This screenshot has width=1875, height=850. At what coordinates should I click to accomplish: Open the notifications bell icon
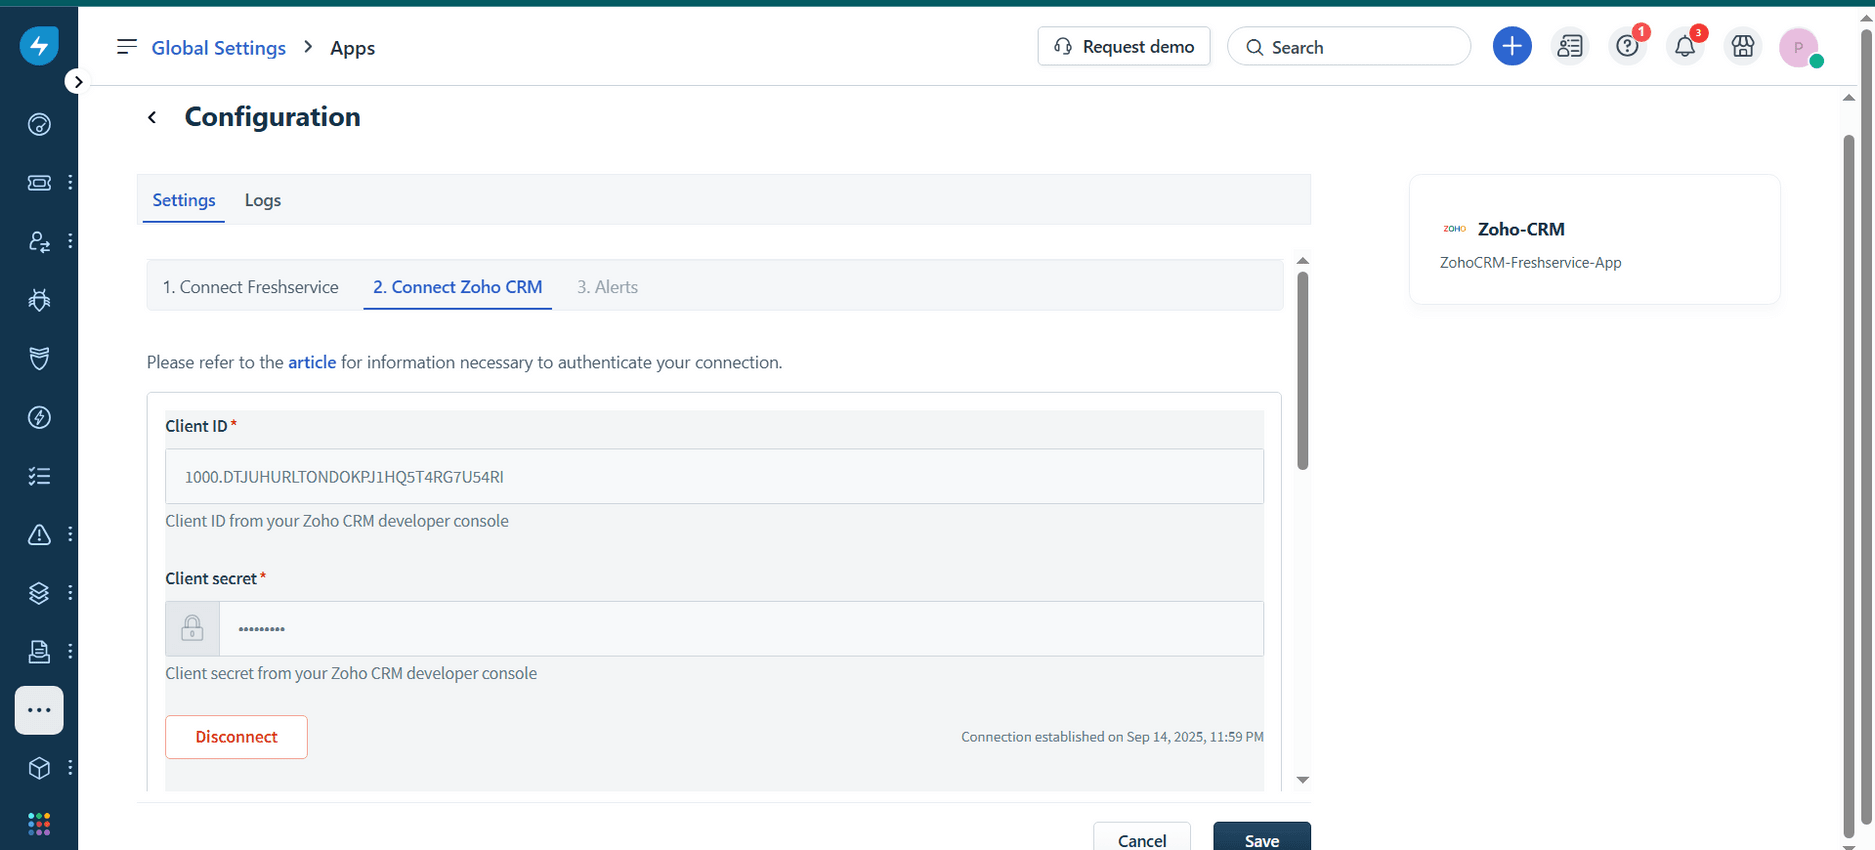pos(1685,46)
